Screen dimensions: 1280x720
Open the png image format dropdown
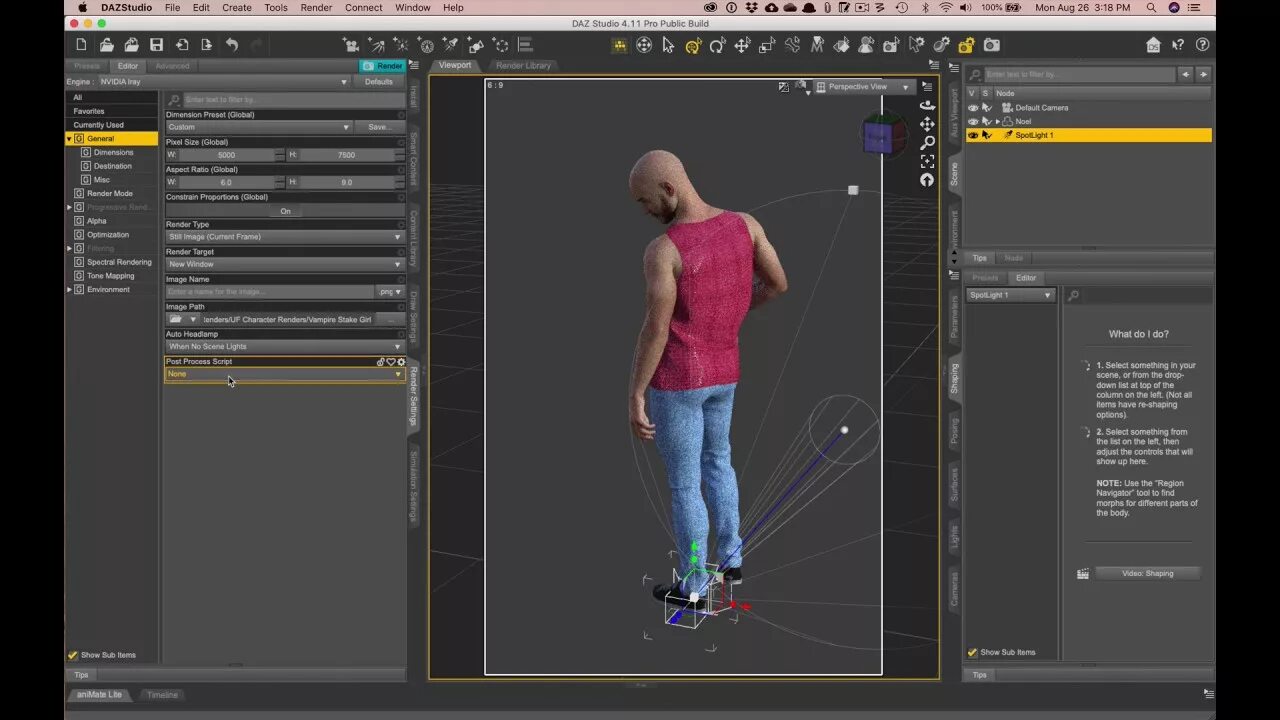coord(391,292)
